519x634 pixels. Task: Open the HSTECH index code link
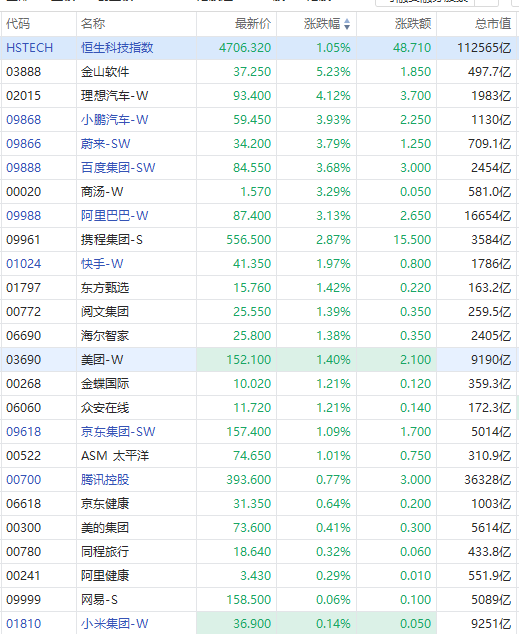(30, 48)
